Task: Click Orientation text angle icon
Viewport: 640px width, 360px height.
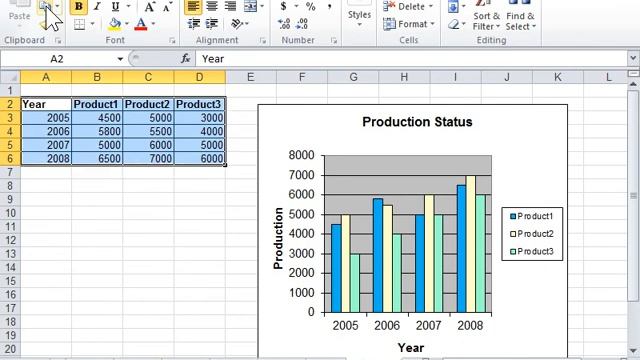Action: pos(237,24)
